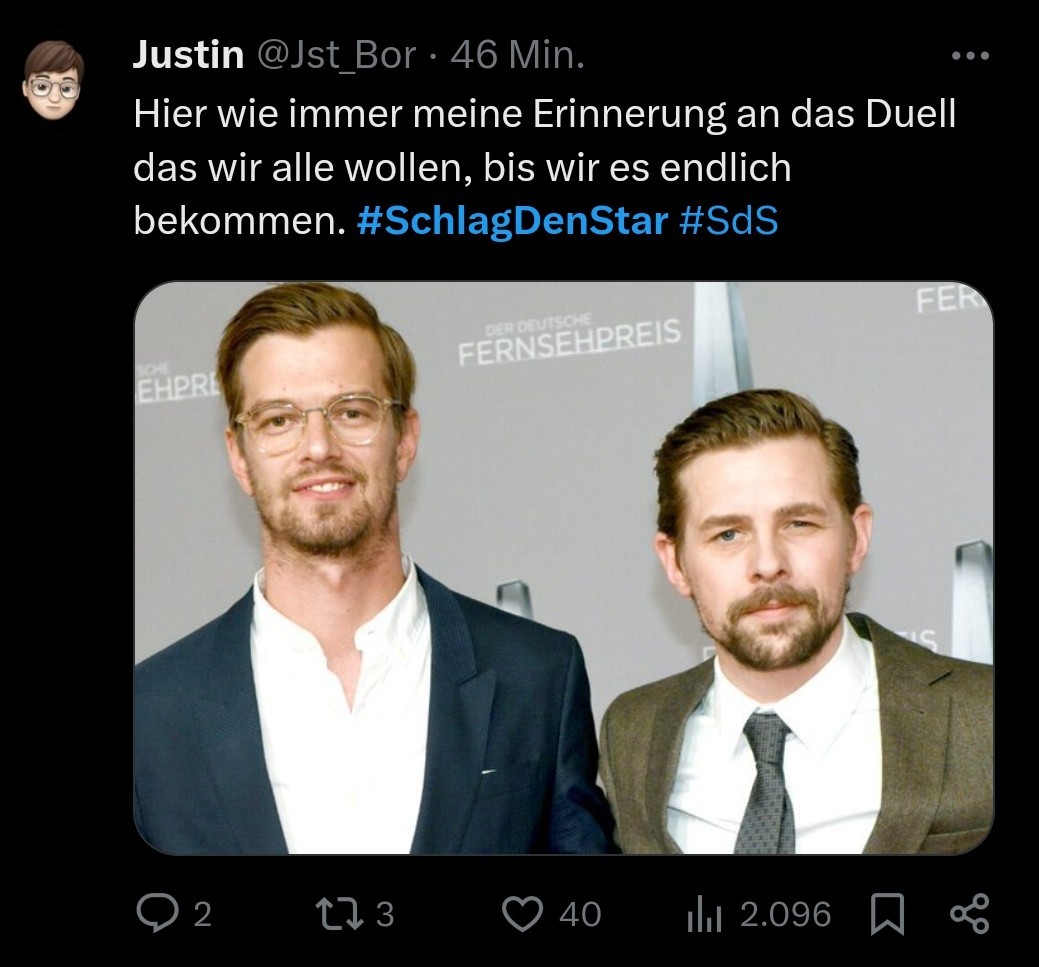The height and width of the screenshot is (967, 1039).
Task: Click the view count showing 2.096
Action: pyautogui.click(x=785, y=915)
